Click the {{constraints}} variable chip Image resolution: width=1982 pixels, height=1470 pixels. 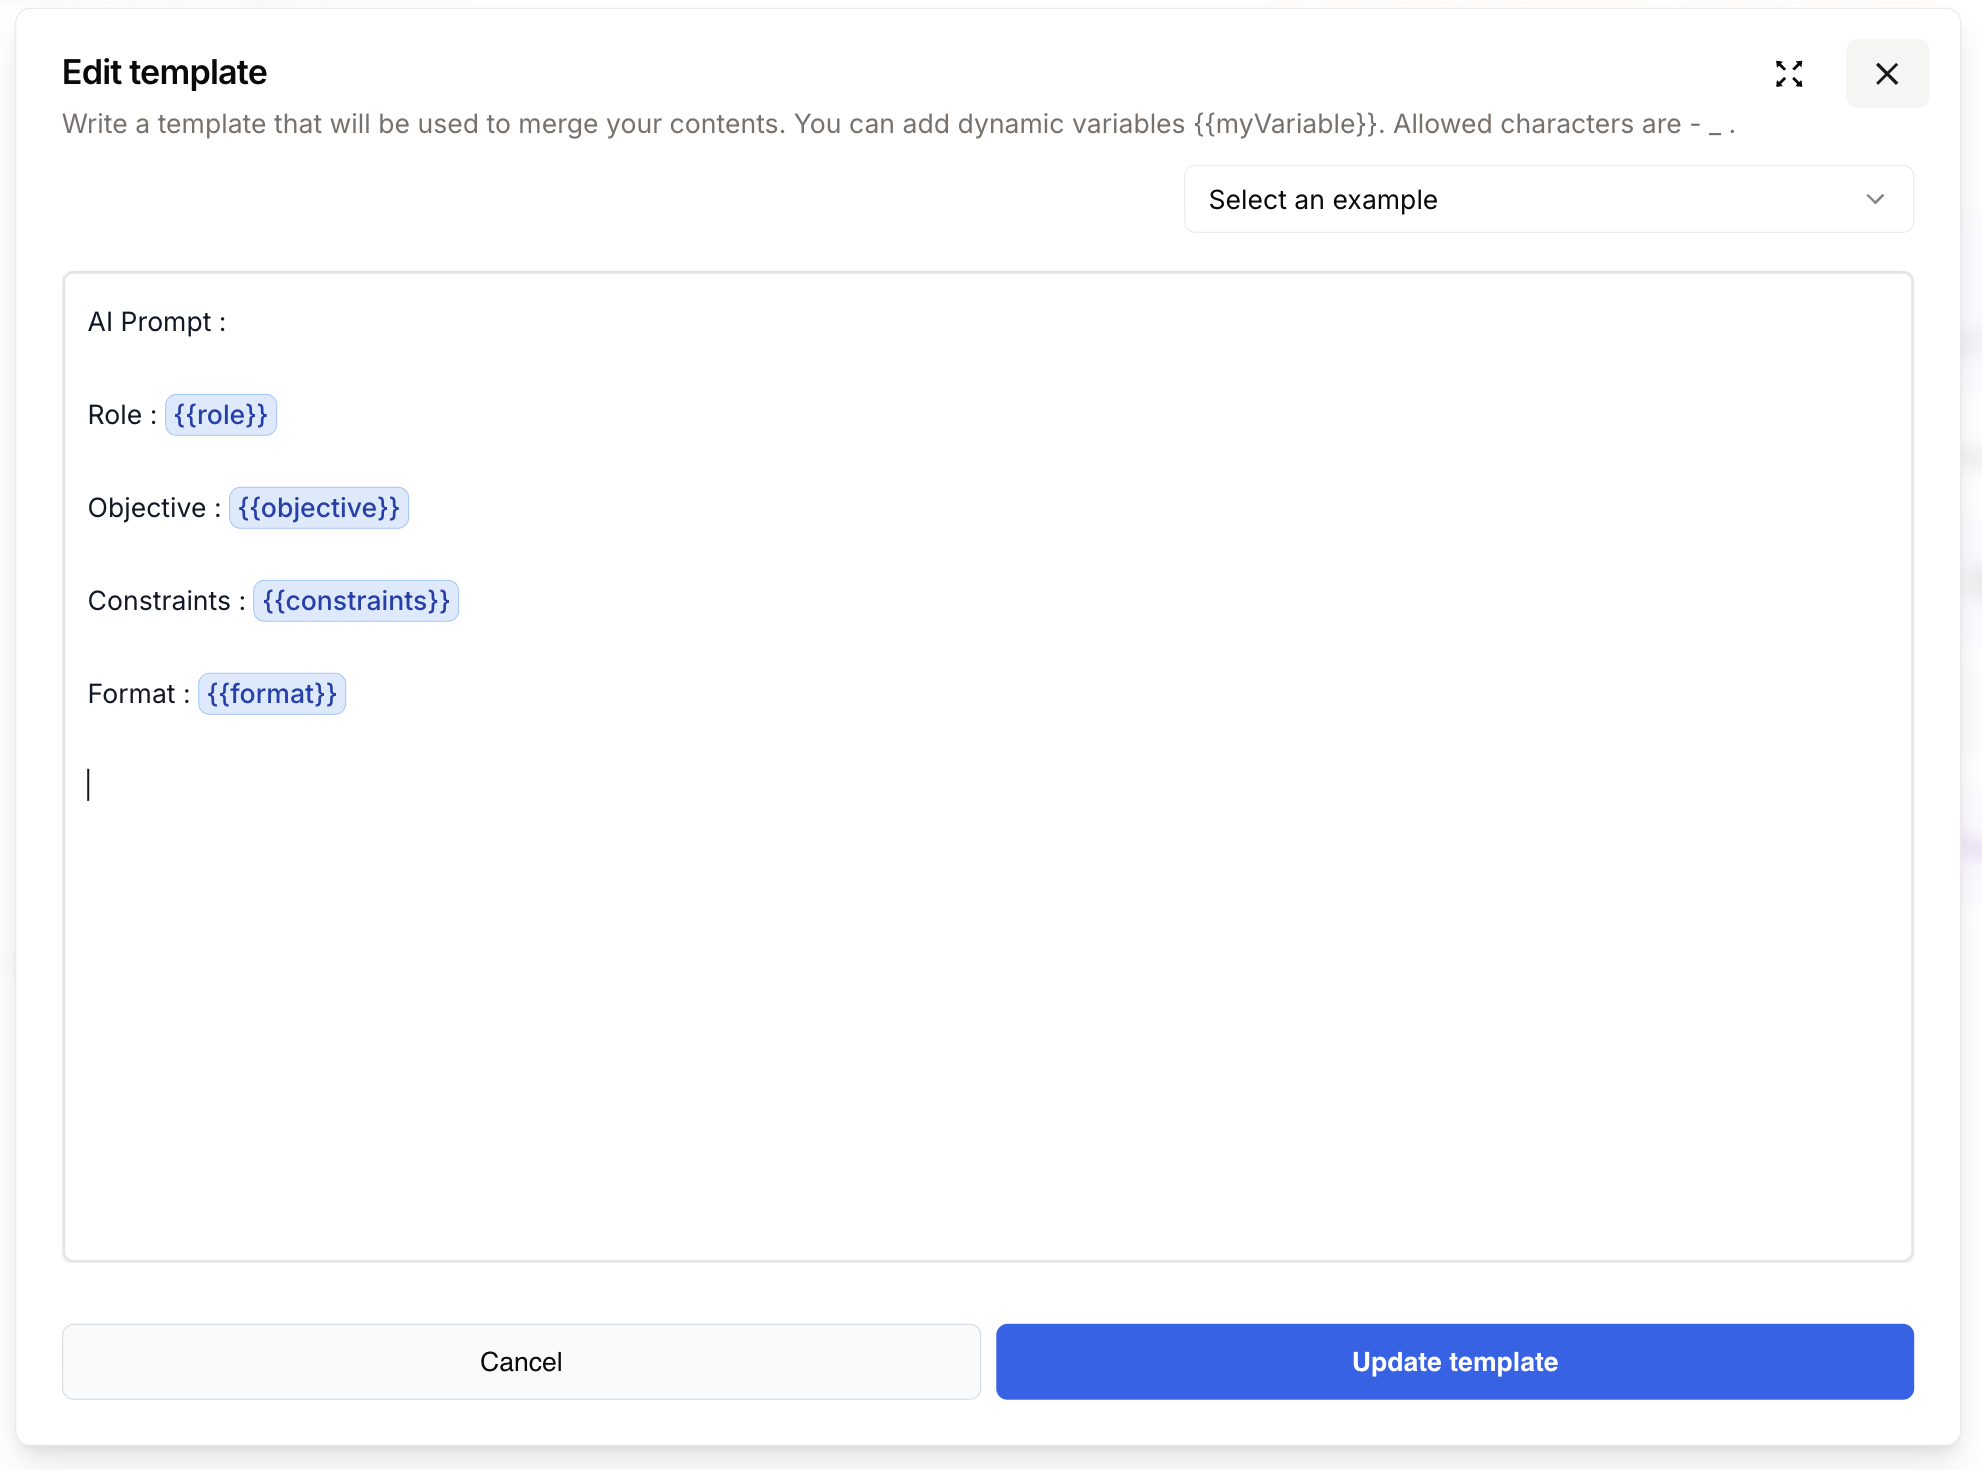point(356,601)
